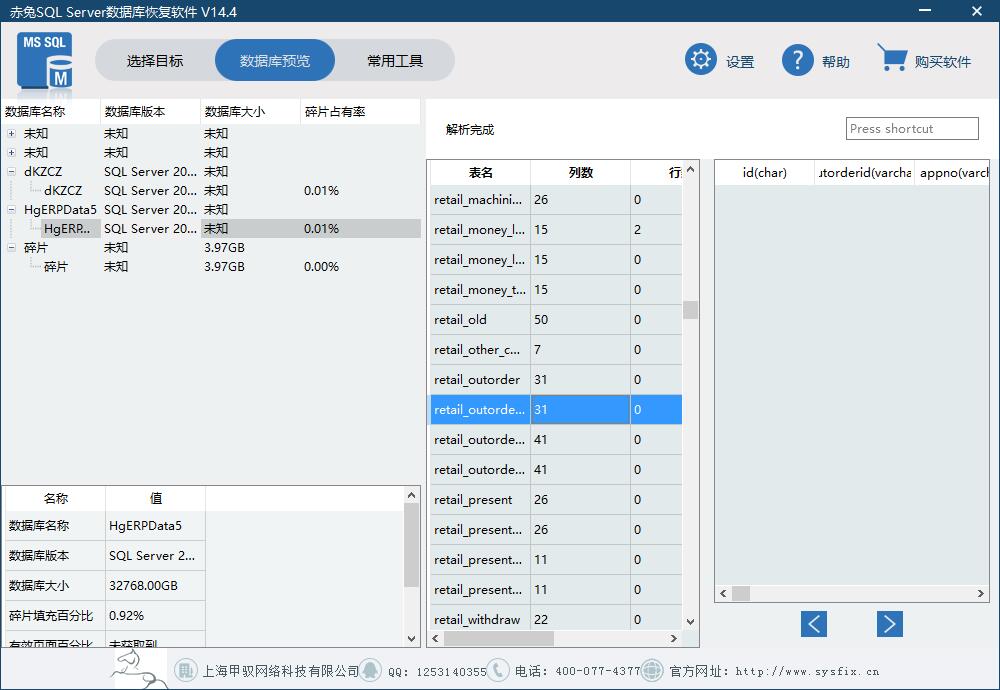1000x690 pixels.
Task: Select the retail_withdraw table row
Action: click(556, 619)
